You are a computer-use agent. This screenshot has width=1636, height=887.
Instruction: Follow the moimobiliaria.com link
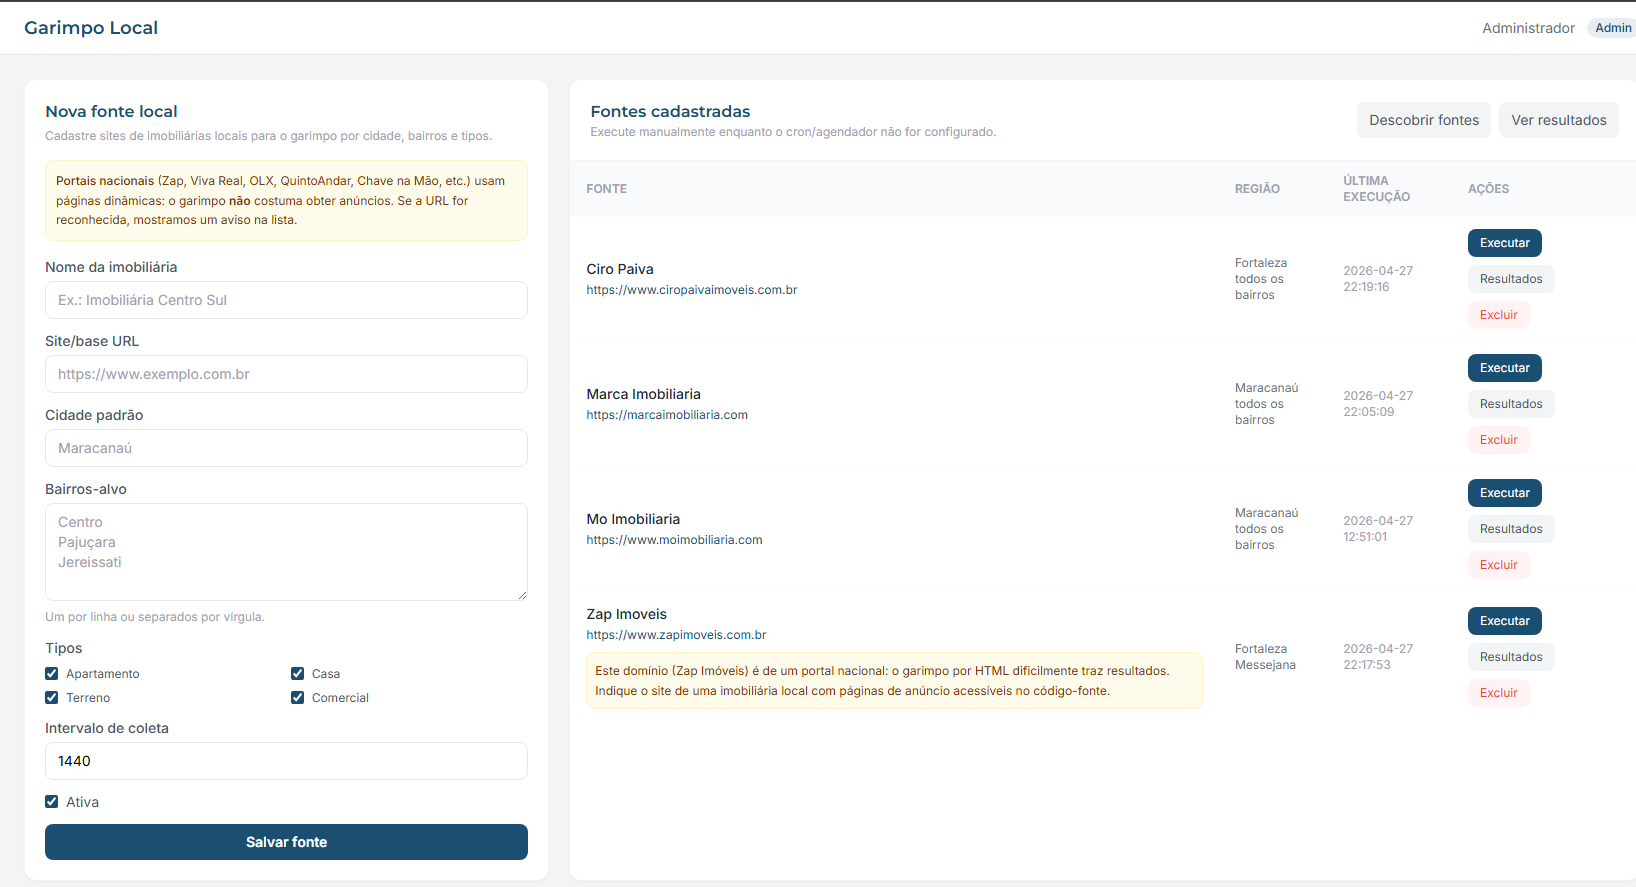(674, 540)
